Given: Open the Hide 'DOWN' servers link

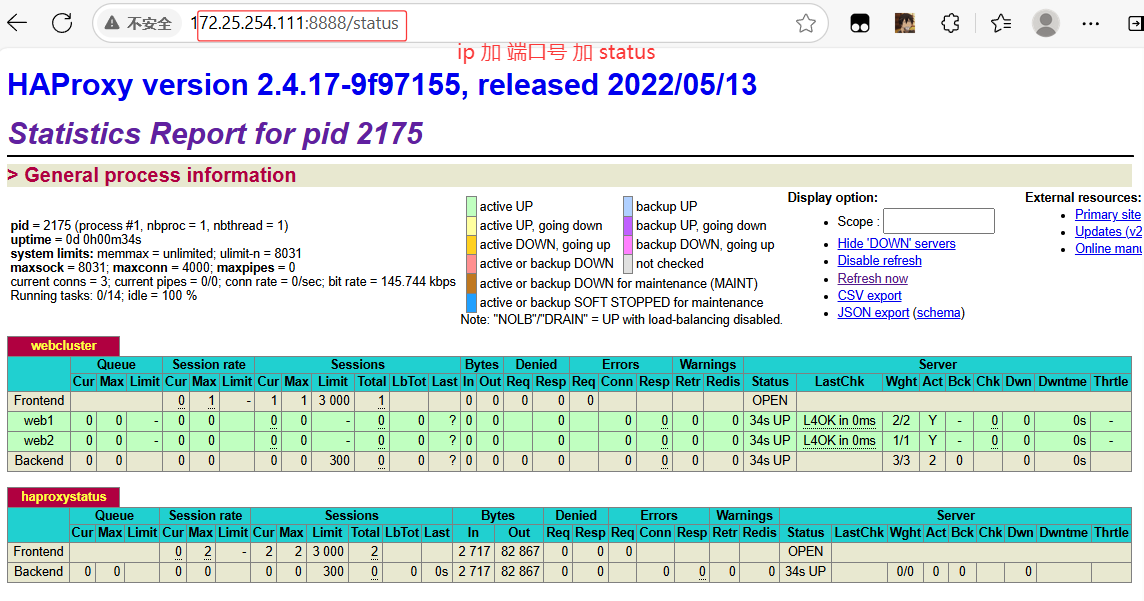Looking at the screenshot, I should 896,244.
